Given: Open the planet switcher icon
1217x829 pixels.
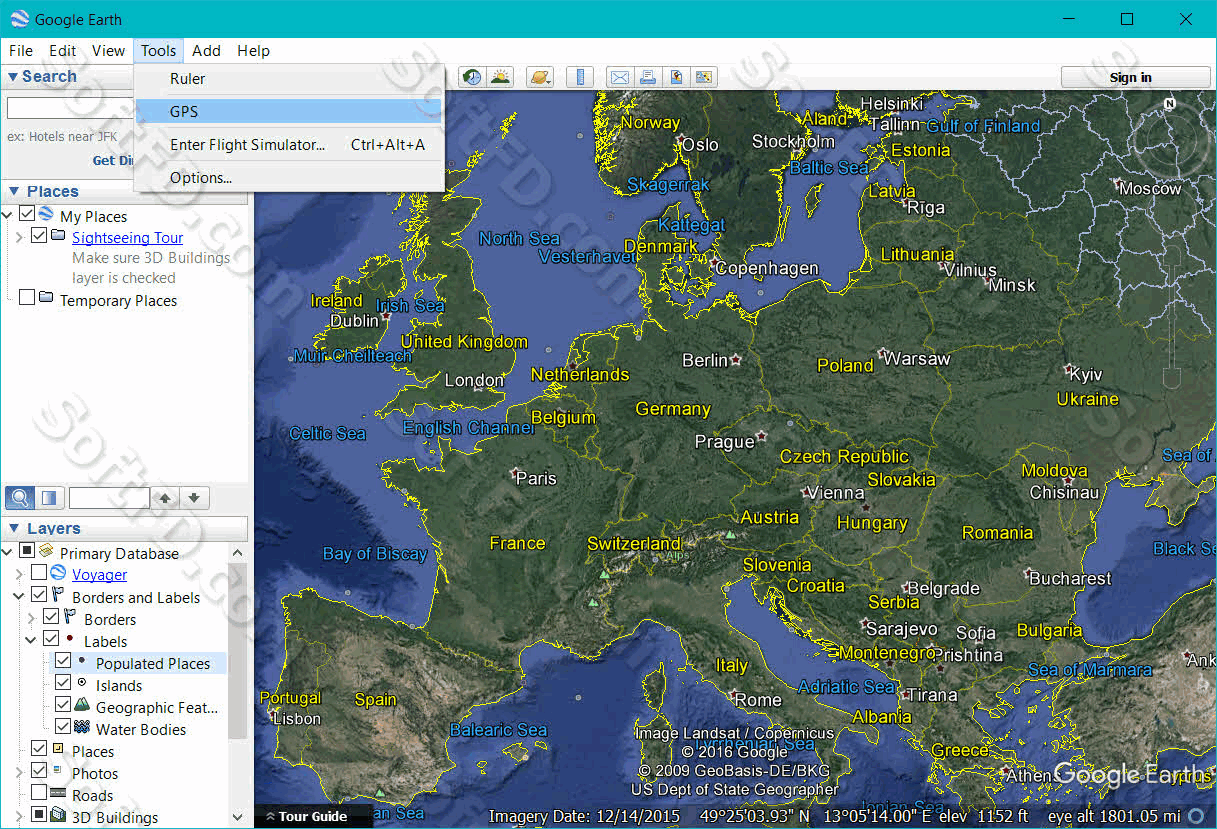Looking at the screenshot, I should (x=540, y=77).
